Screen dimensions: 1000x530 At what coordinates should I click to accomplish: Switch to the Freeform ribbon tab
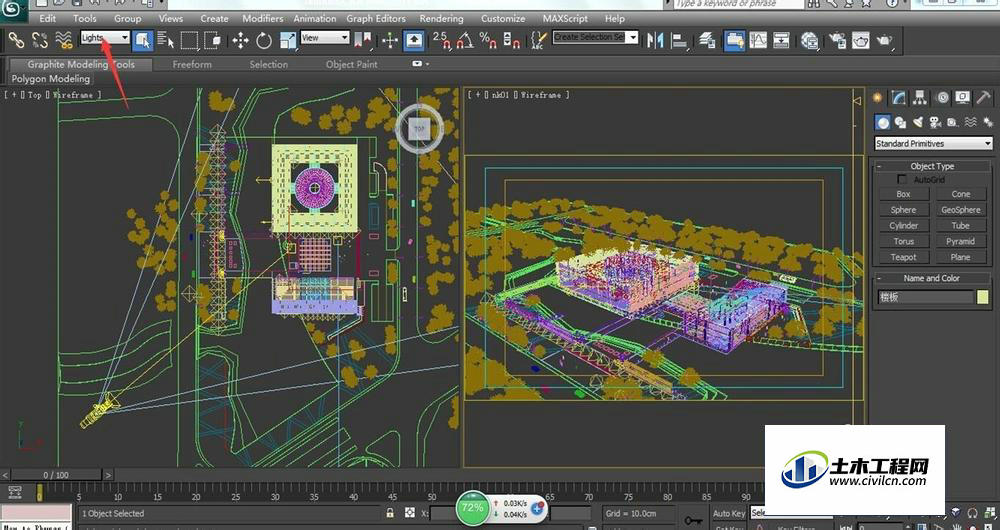(x=192, y=64)
